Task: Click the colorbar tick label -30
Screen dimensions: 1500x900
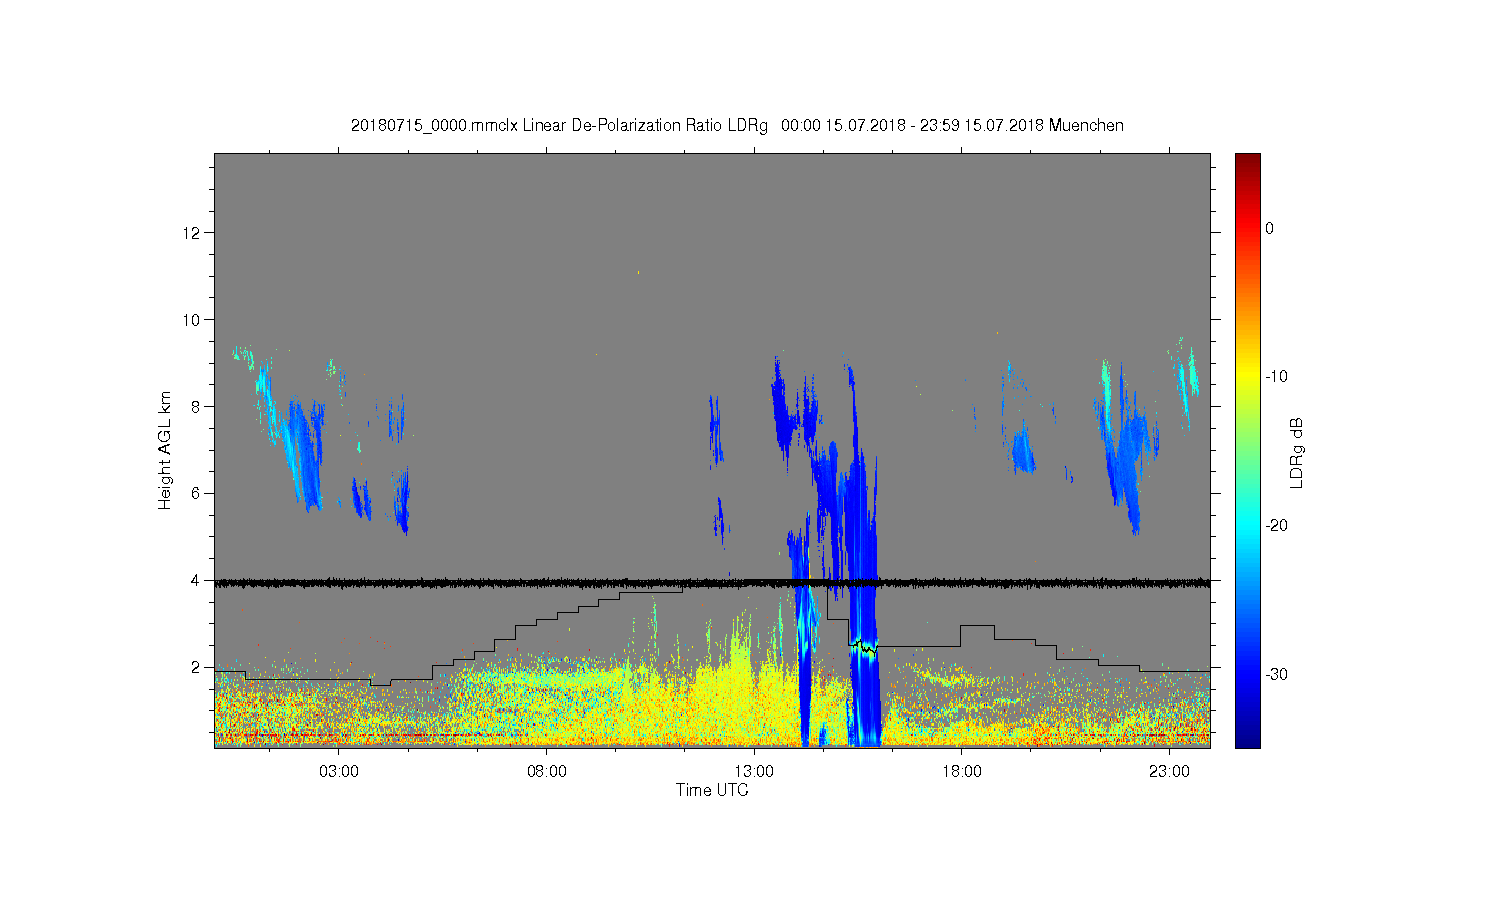Action: [x=1277, y=675]
